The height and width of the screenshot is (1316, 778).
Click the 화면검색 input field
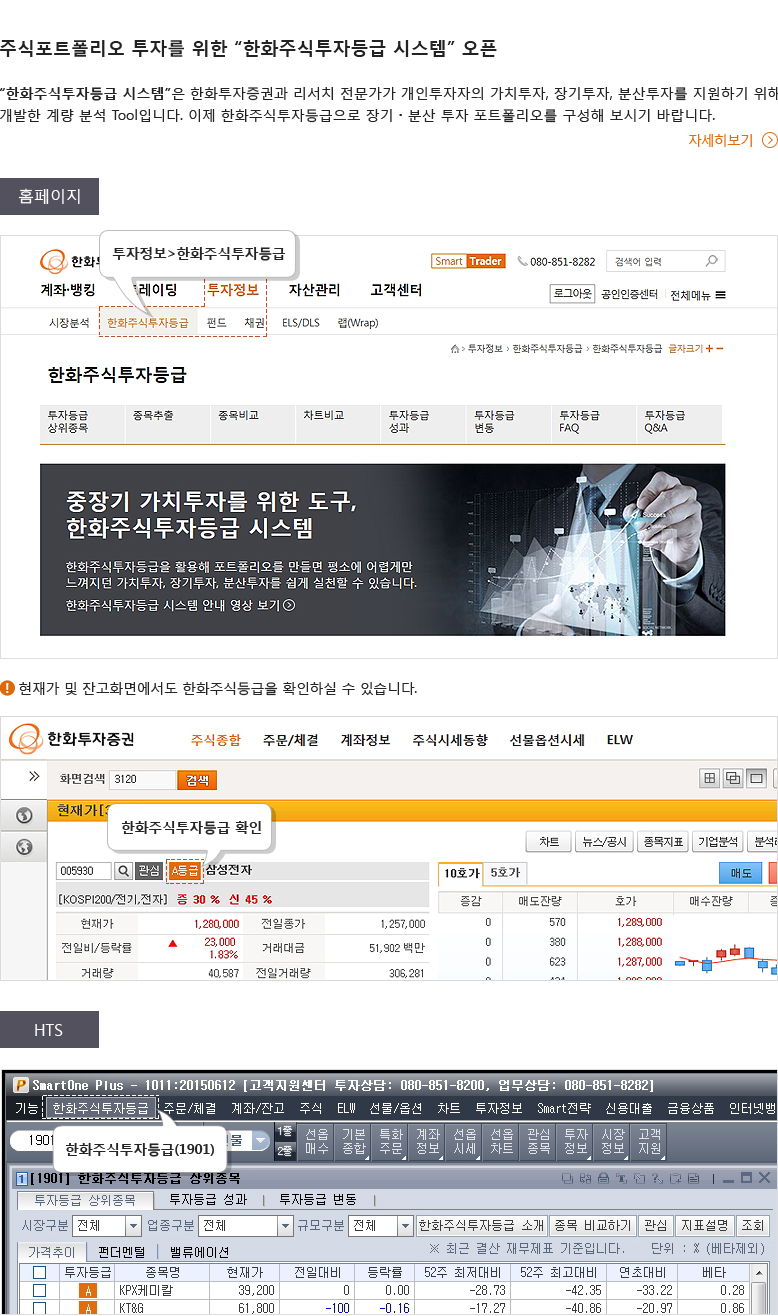141,779
